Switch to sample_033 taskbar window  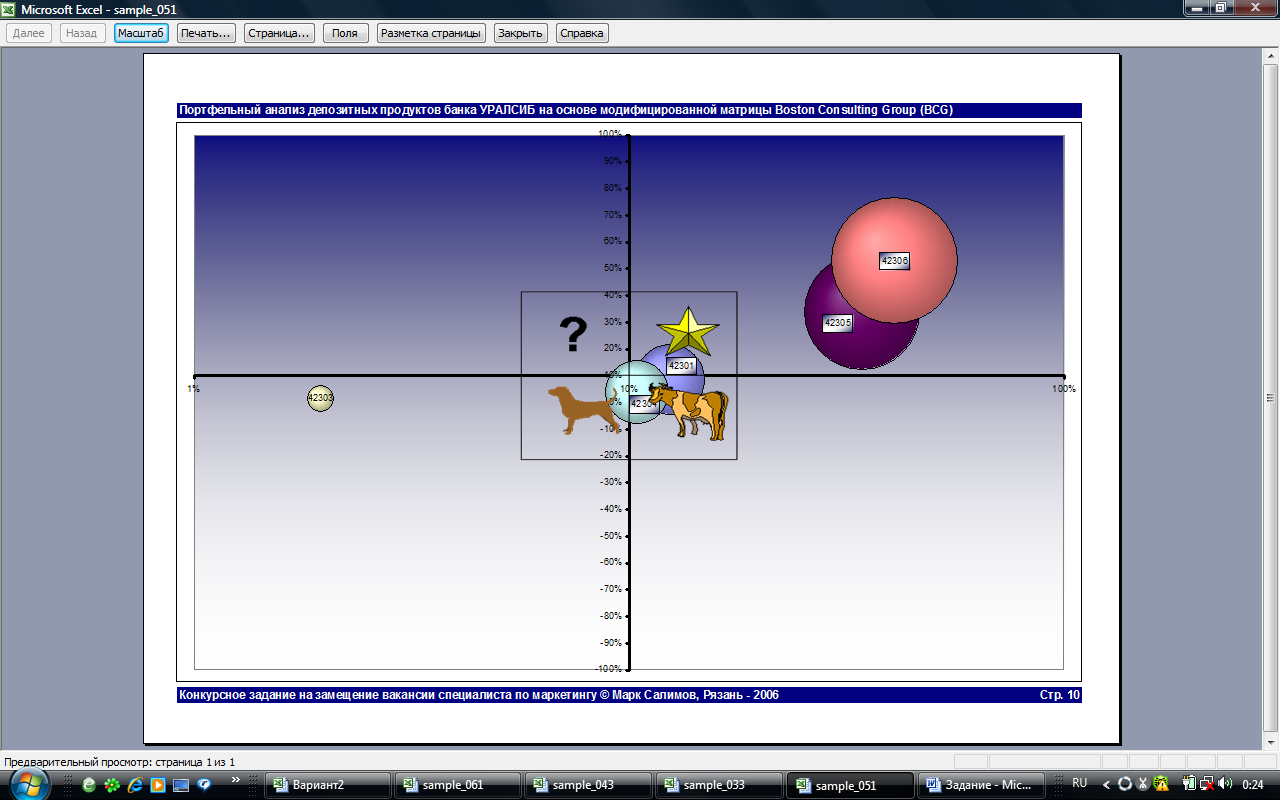(718, 785)
